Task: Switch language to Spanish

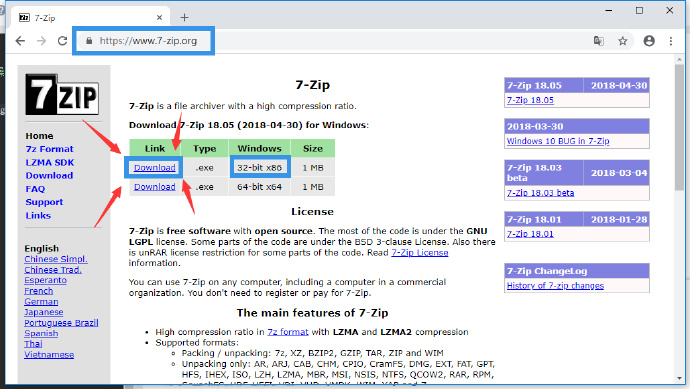Action: click(41, 333)
